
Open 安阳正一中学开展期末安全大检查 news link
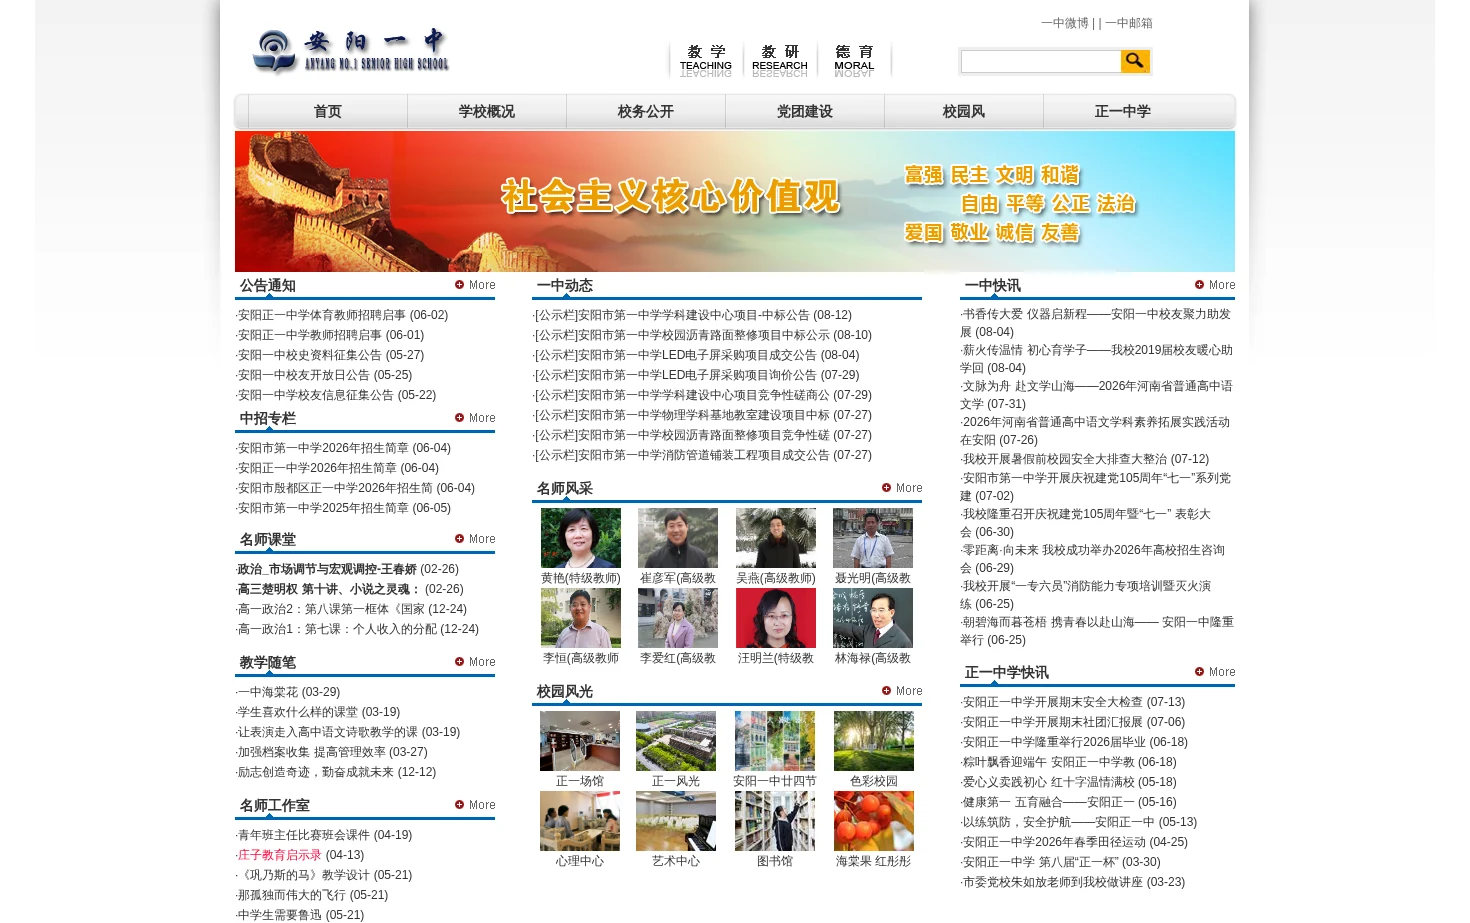(1053, 702)
